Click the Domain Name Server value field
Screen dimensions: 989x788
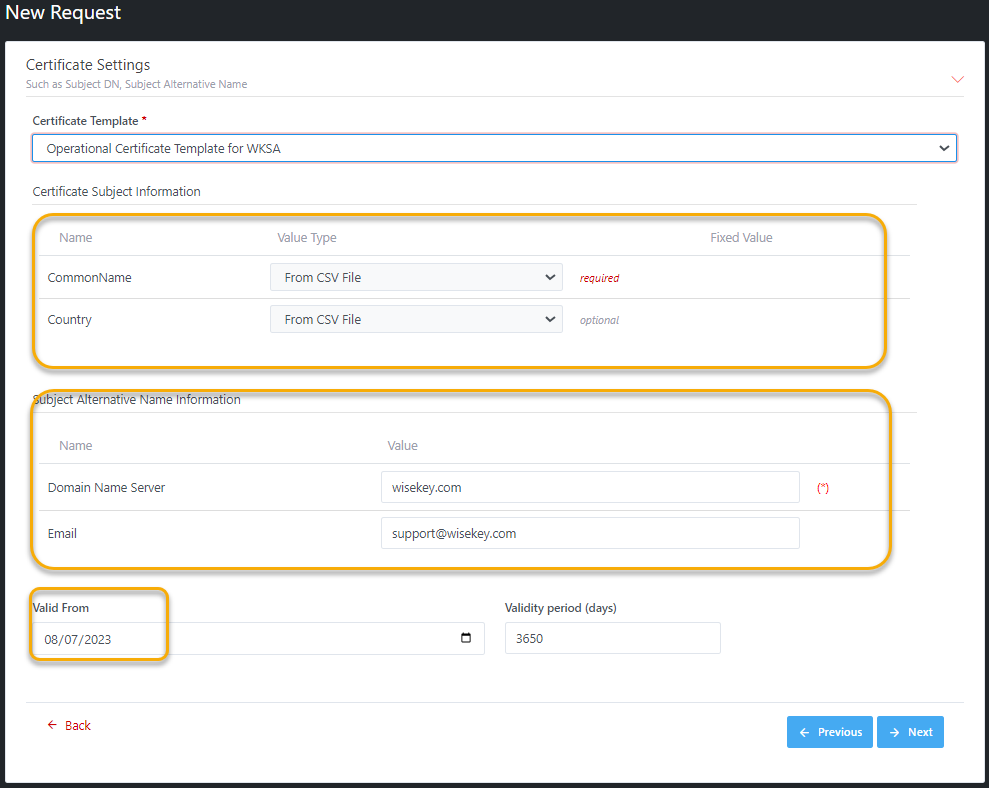click(x=590, y=487)
